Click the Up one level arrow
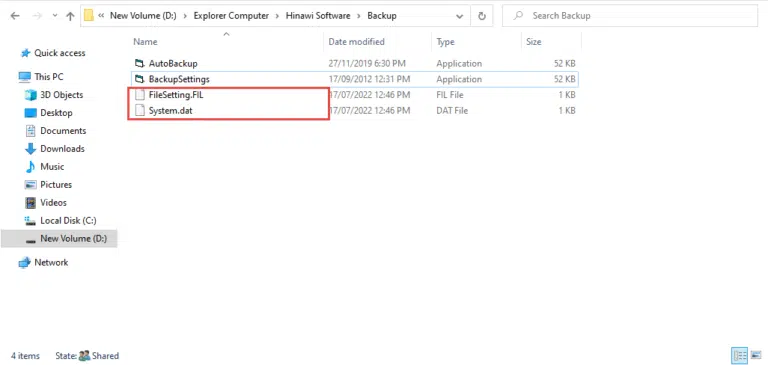The height and width of the screenshot is (365, 768). pos(70,16)
